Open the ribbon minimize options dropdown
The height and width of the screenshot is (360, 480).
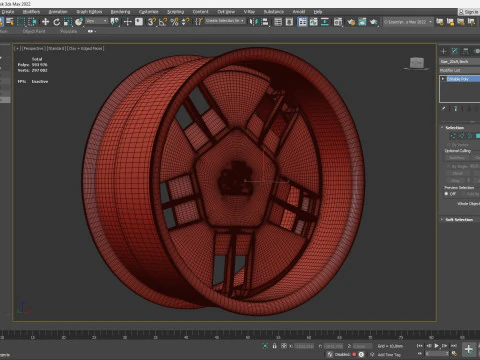click(x=95, y=31)
